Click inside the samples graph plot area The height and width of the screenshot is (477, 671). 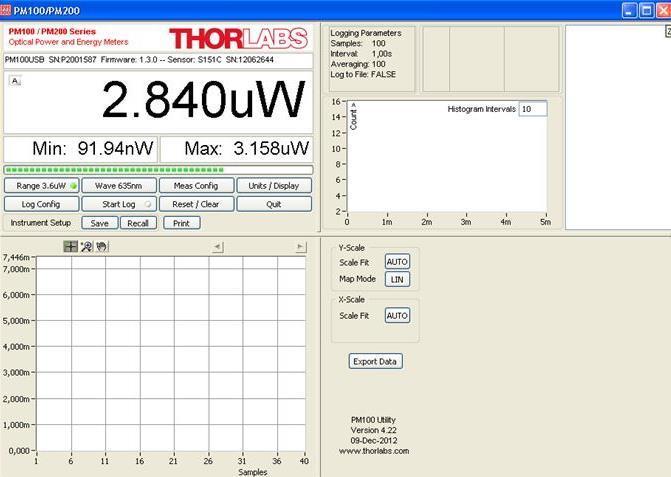point(171,353)
